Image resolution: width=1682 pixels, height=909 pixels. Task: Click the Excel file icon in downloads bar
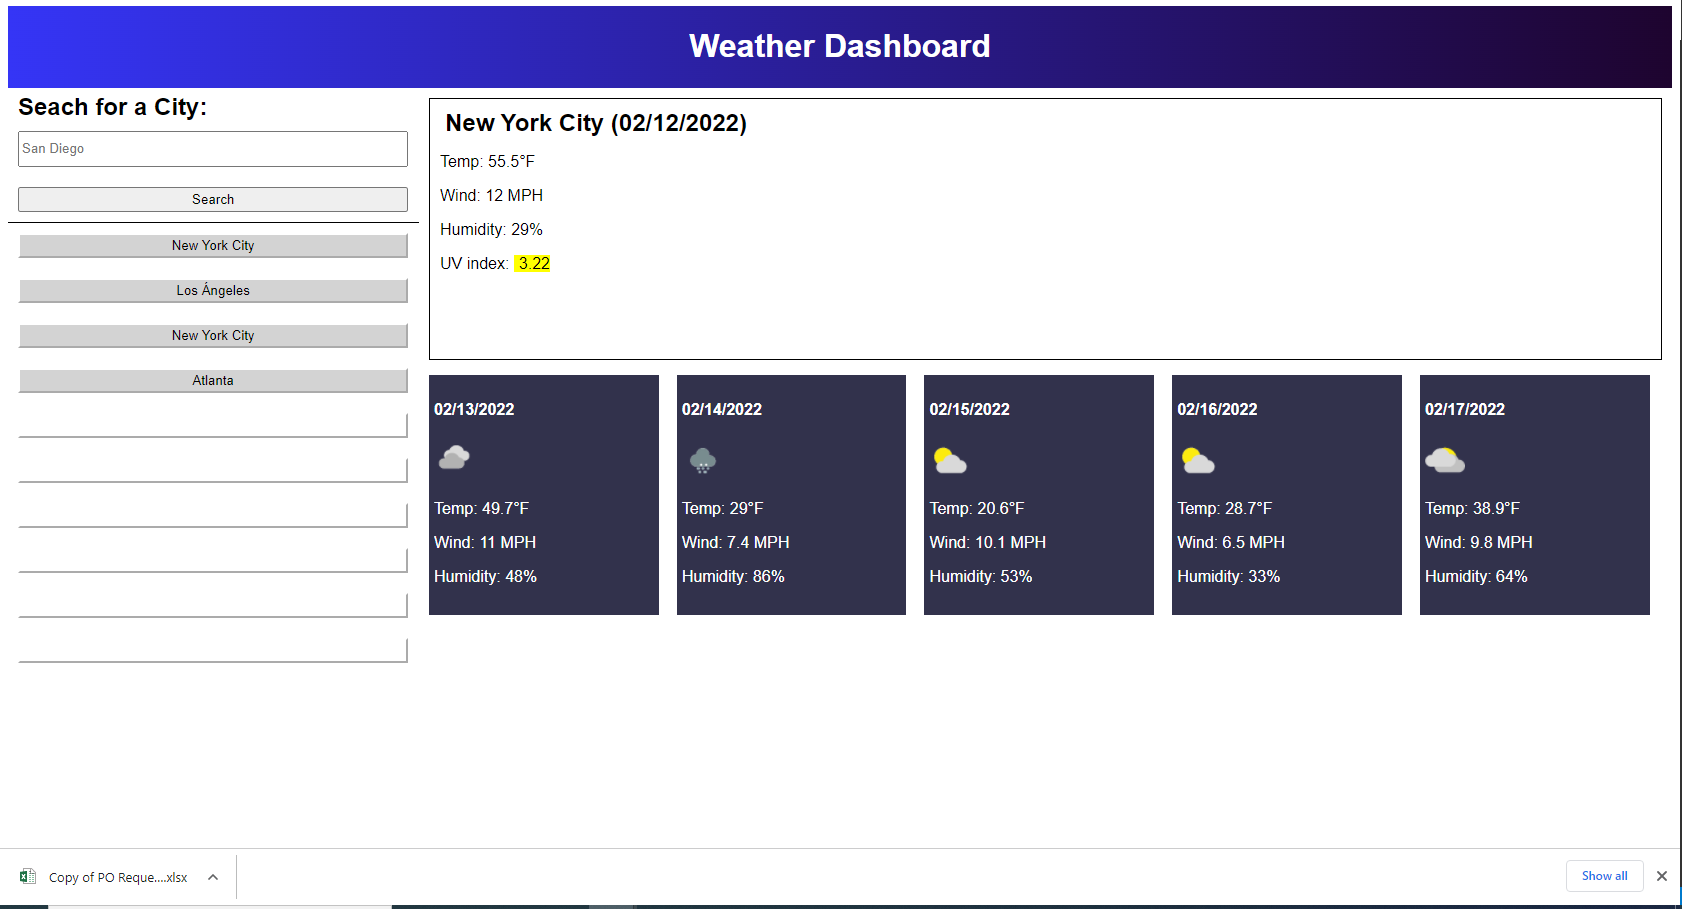tap(28, 876)
